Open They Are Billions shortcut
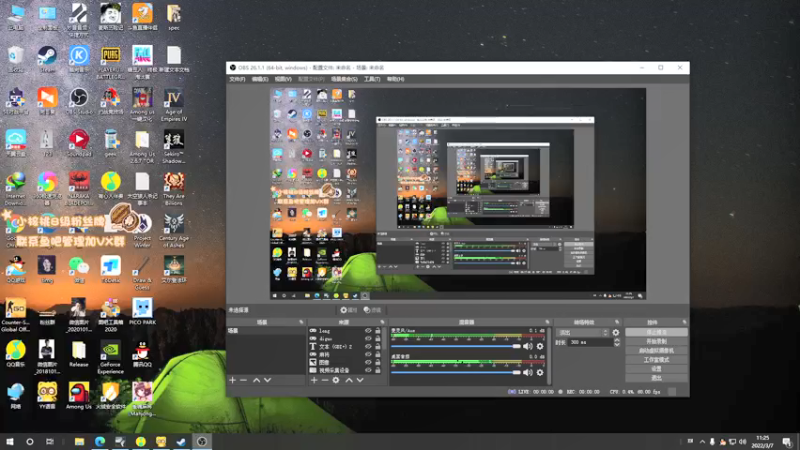This screenshot has width=800, height=450. [173, 188]
